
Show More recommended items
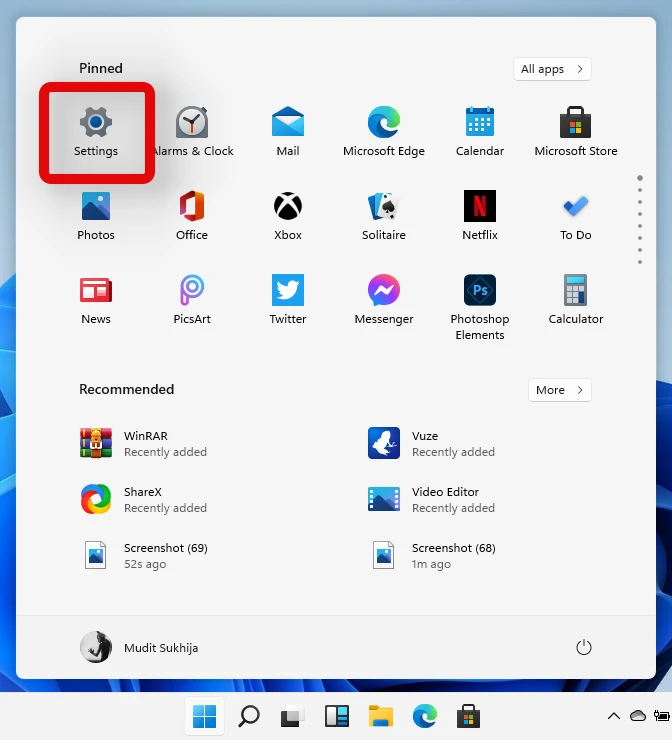pyautogui.click(x=560, y=390)
